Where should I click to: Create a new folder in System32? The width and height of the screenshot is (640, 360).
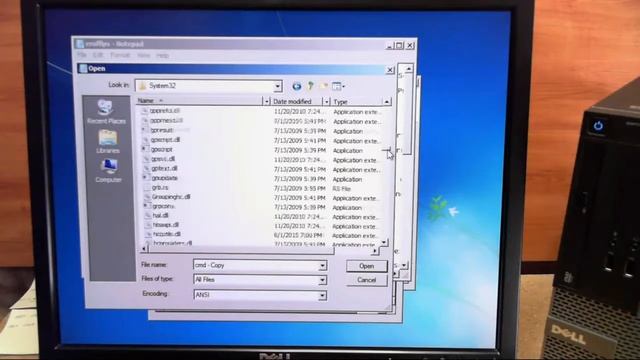(324, 86)
